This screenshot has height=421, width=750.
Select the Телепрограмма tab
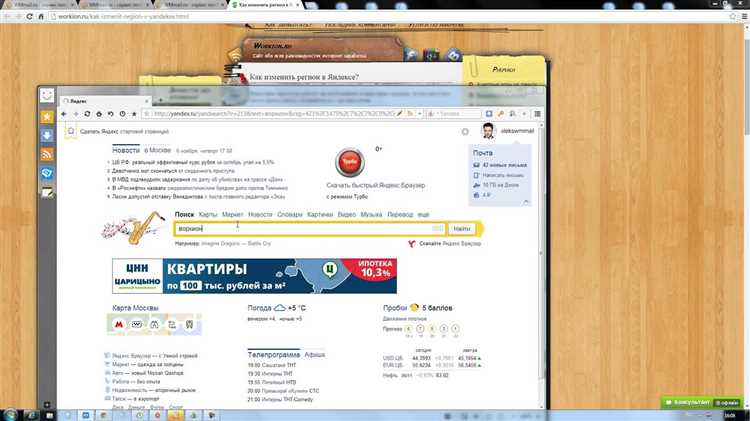pyautogui.click(x=274, y=355)
